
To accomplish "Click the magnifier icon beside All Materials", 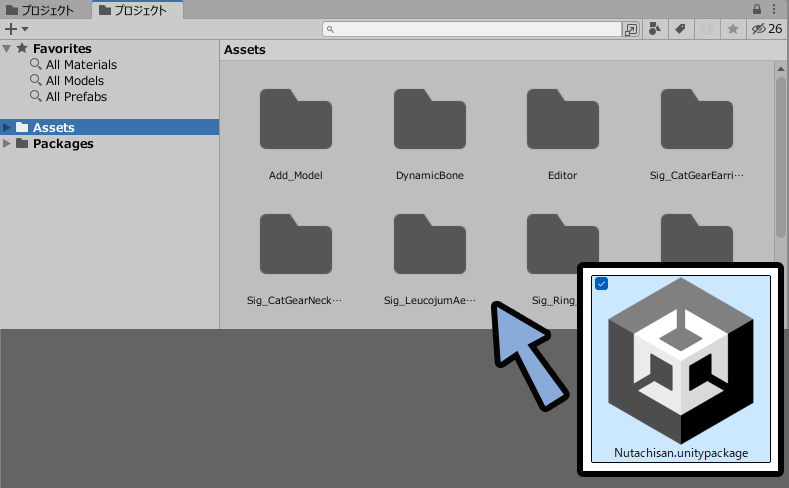I will 35,64.
